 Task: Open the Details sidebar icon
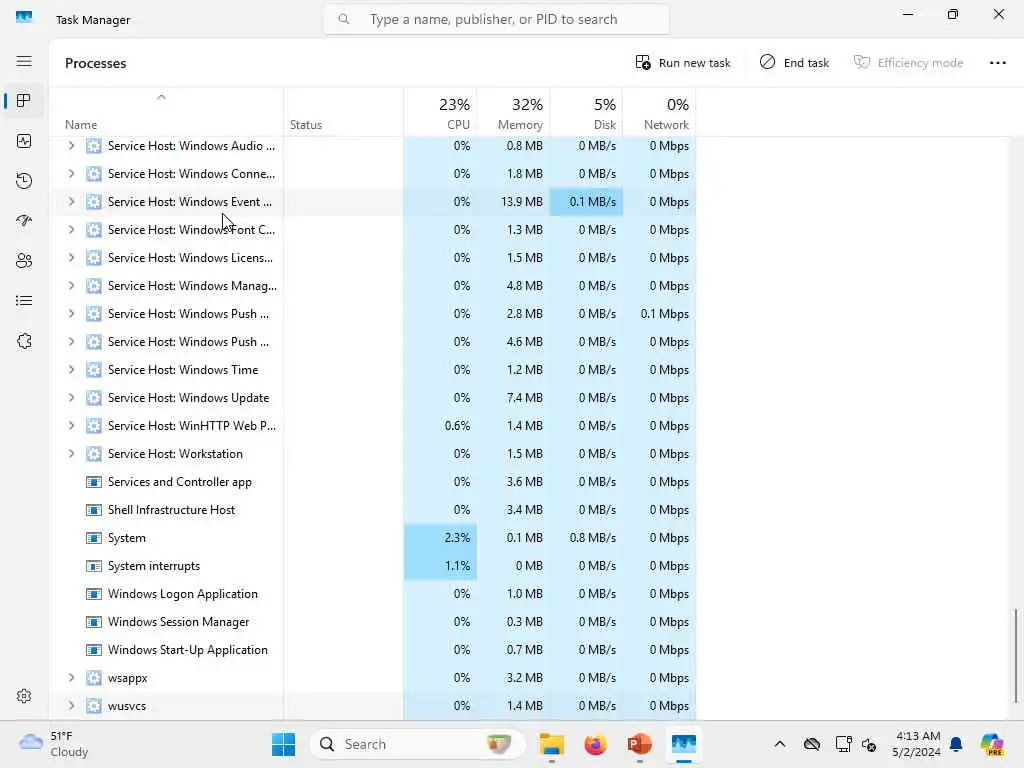[24, 301]
